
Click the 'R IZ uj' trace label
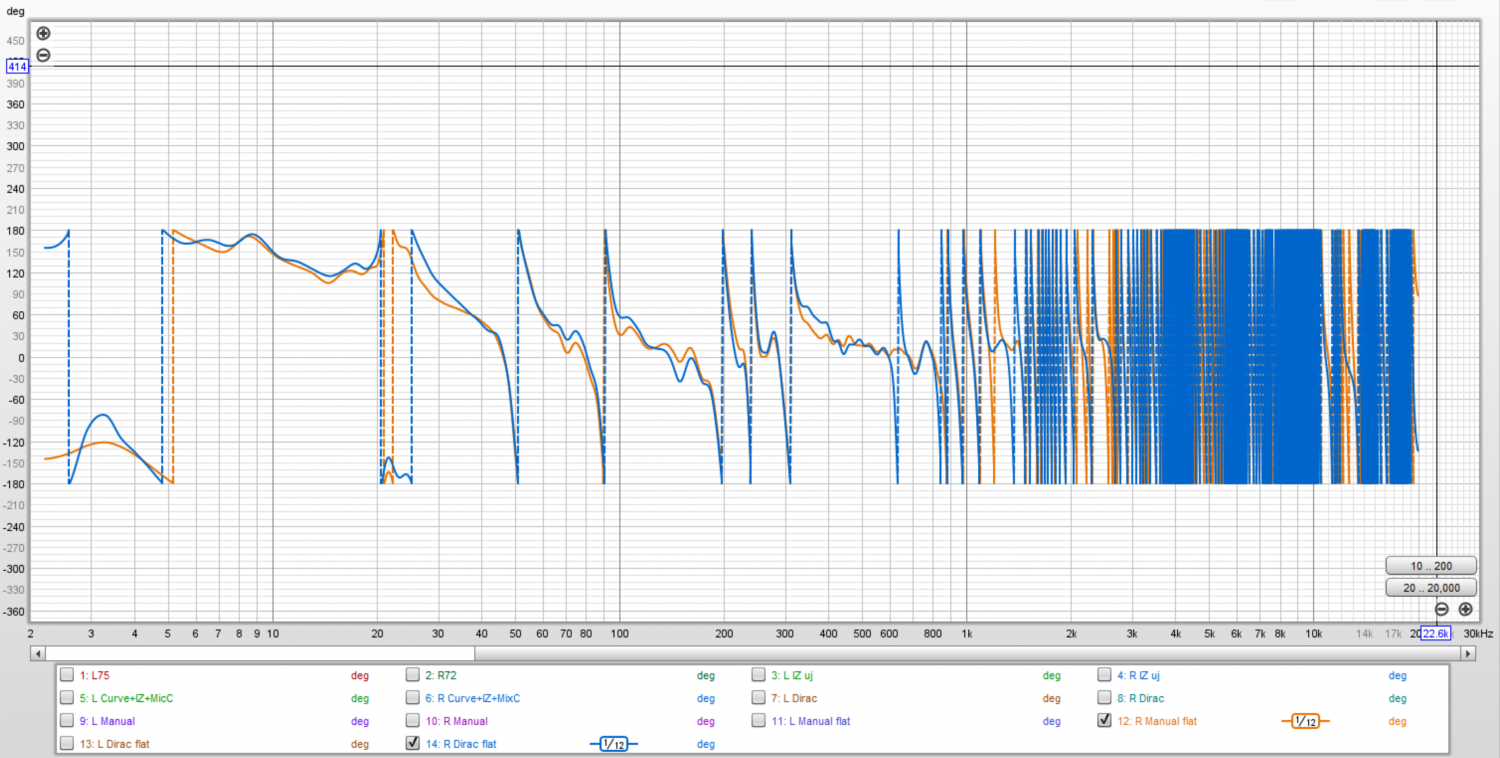[1139, 675]
